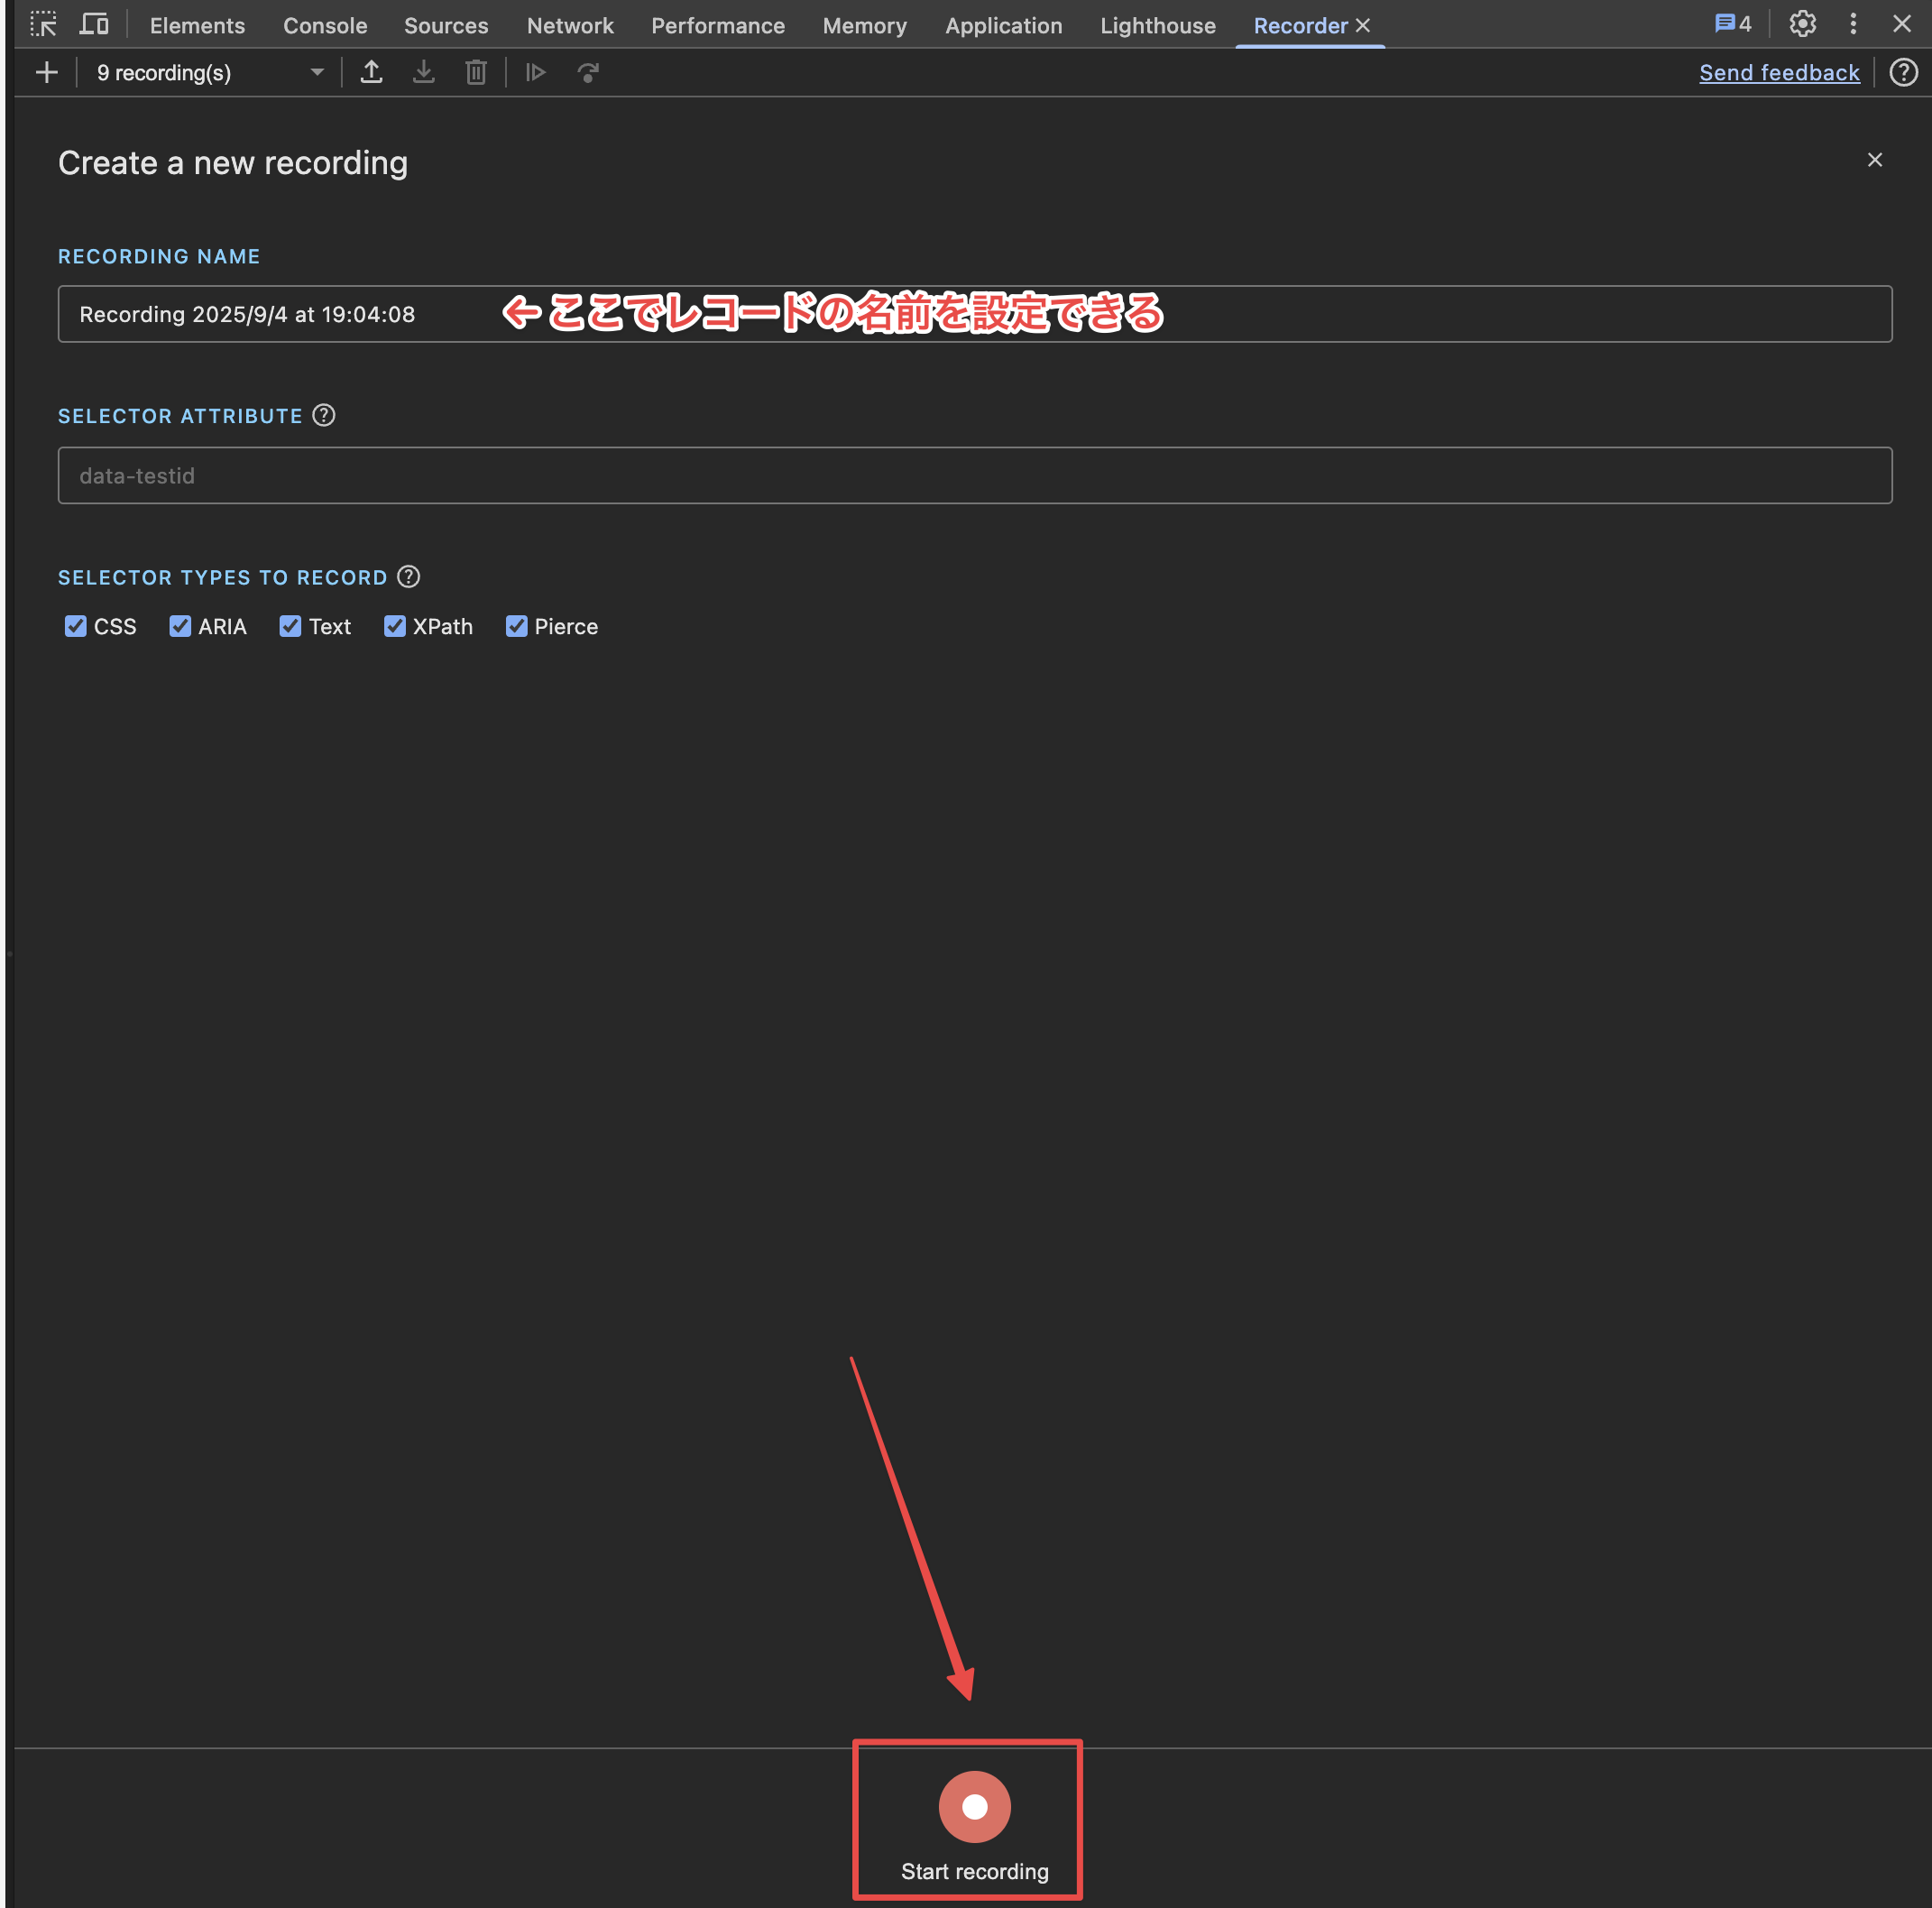Open the 4 issues message counter
The width and height of the screenshot is (1932, 1908).
1733,24
